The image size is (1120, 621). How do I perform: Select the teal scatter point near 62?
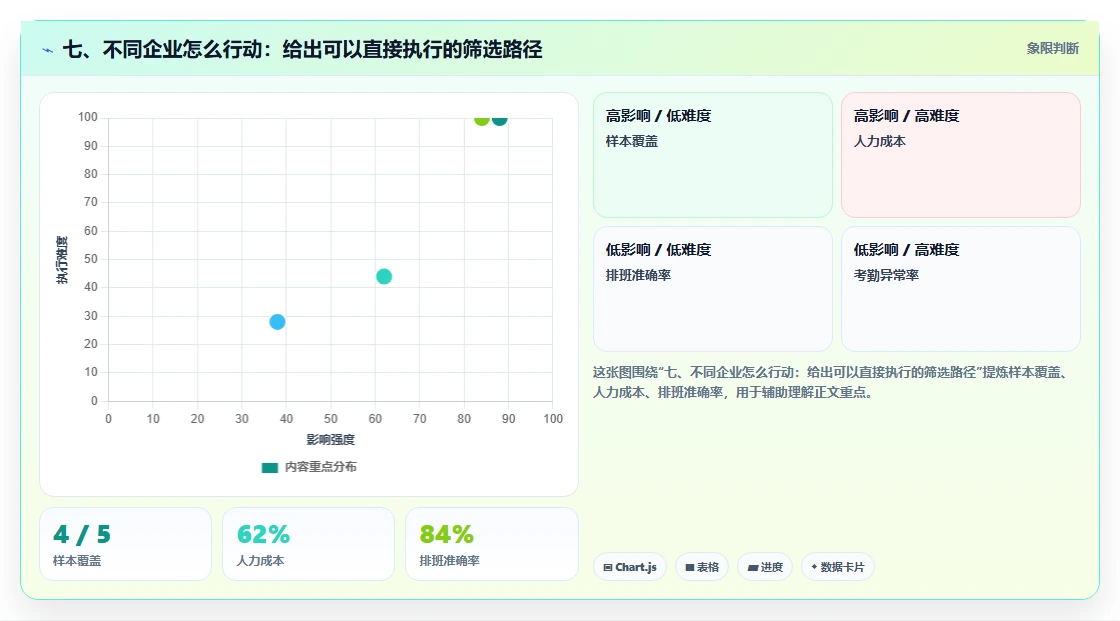click(384, 277)
